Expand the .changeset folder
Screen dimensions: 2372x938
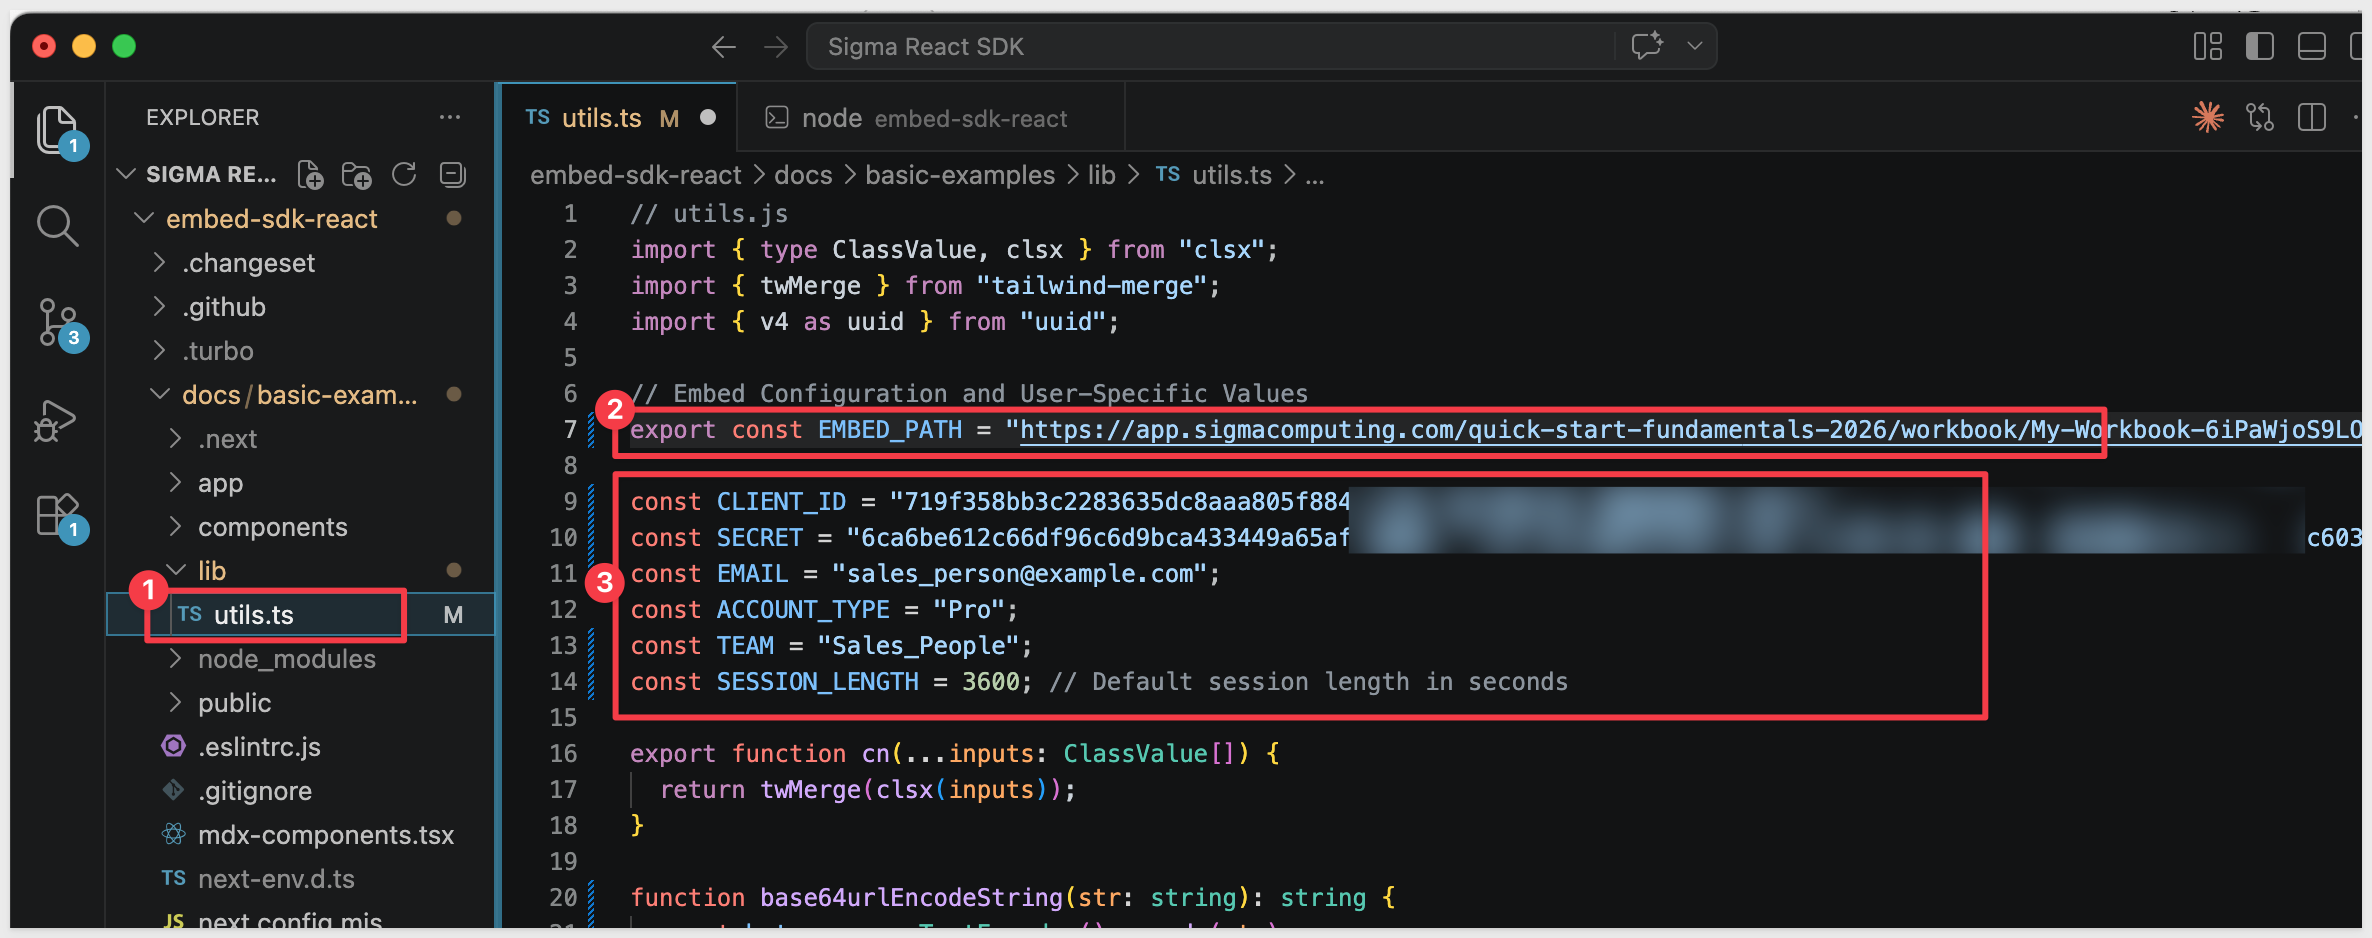(x=248, y=263)
